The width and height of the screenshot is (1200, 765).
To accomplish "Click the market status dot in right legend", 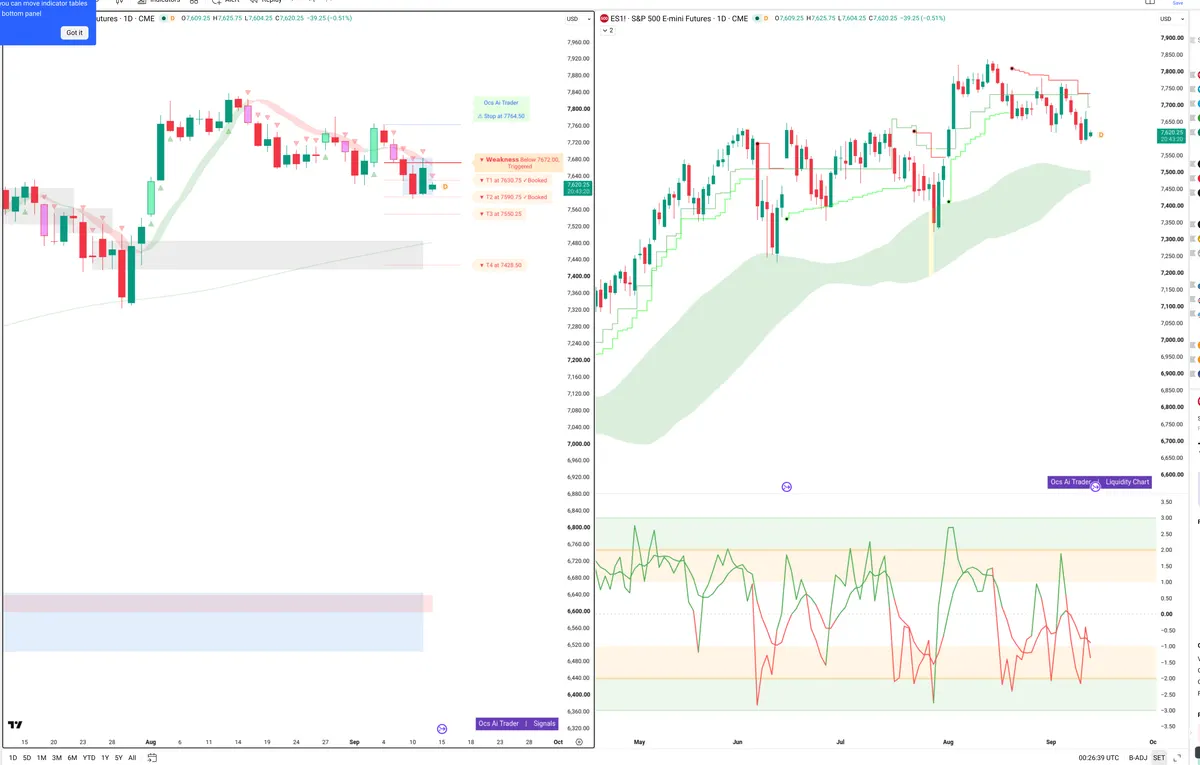I will 757,19.
